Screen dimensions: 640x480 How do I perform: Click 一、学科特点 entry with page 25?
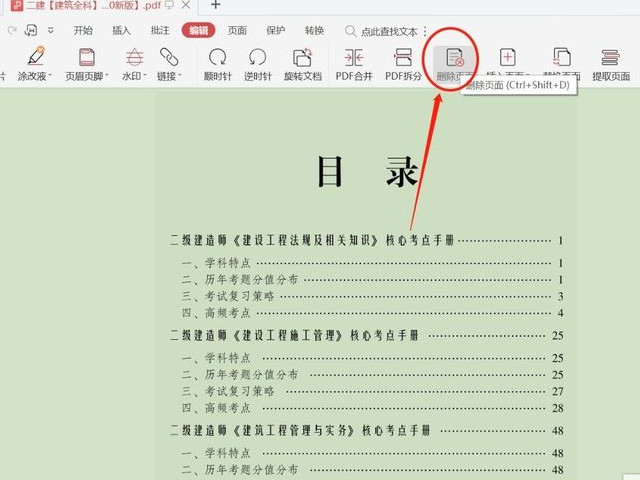(x=372, y=358)
